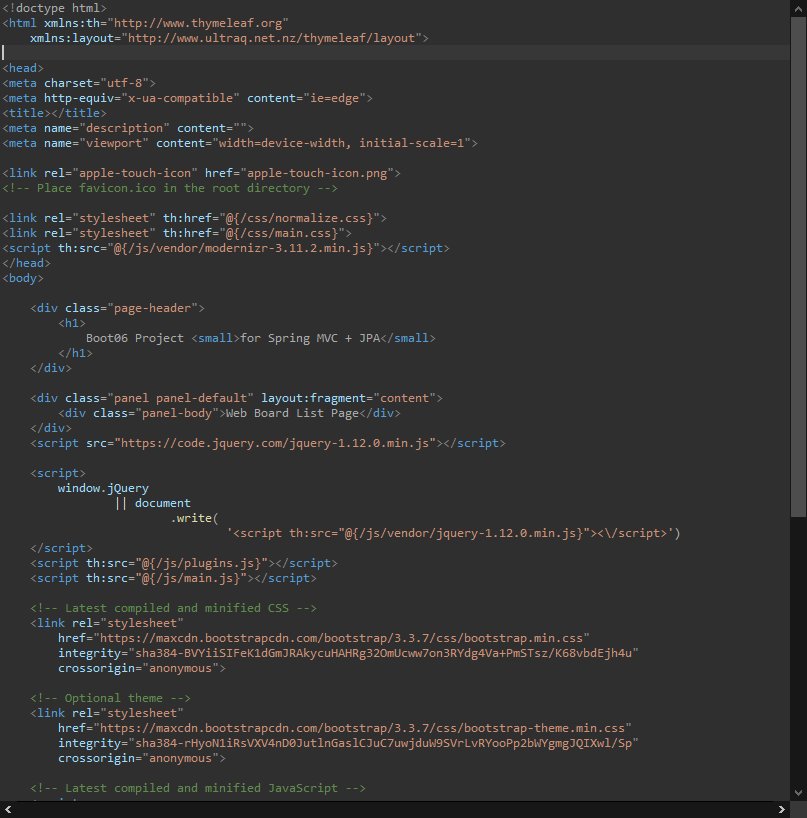
Task: Click the div class="page-header" line
Action: click(117, 308)
